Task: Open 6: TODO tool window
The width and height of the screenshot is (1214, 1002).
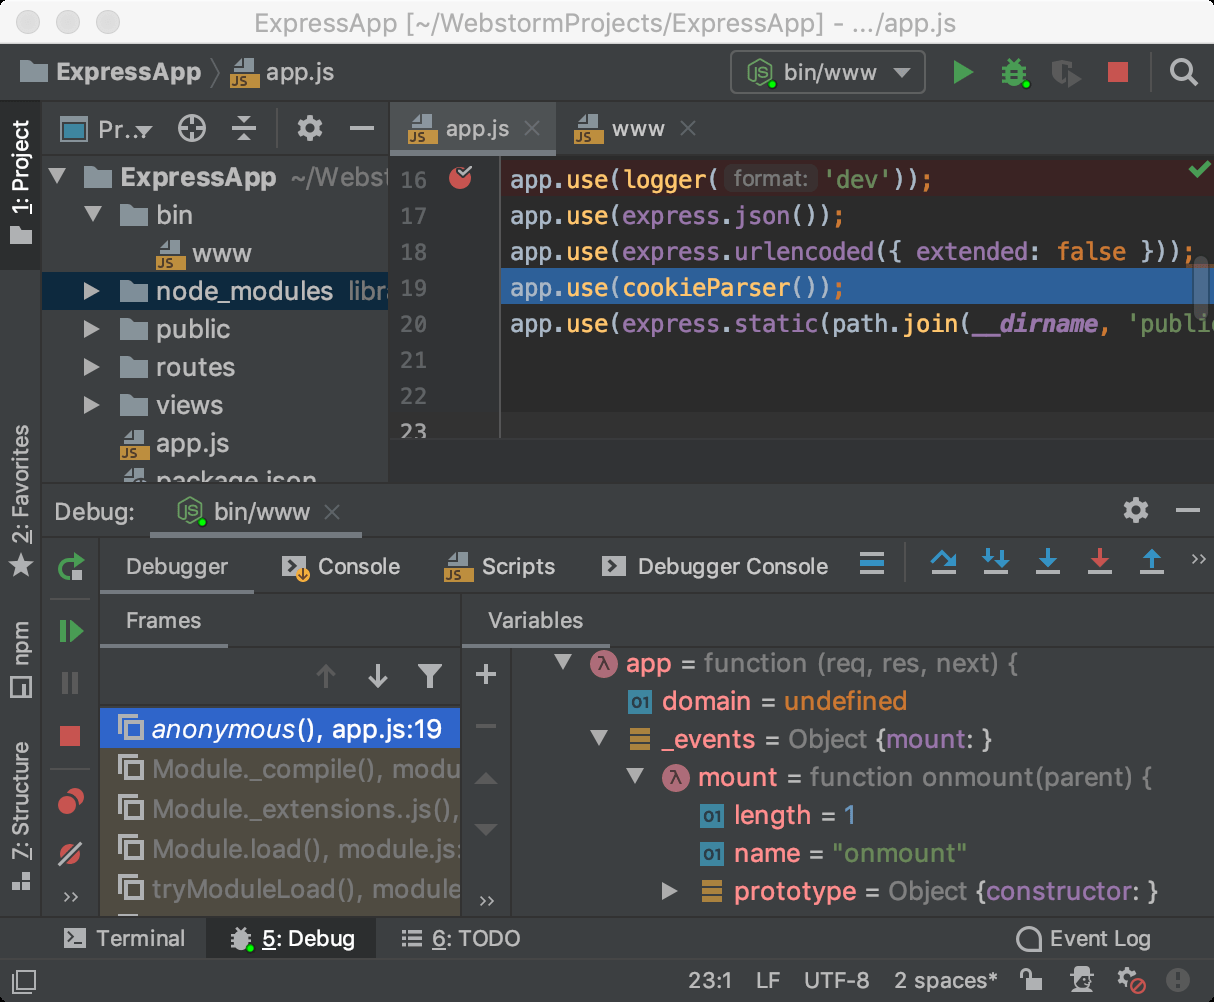Action: (x=461, y=938)
